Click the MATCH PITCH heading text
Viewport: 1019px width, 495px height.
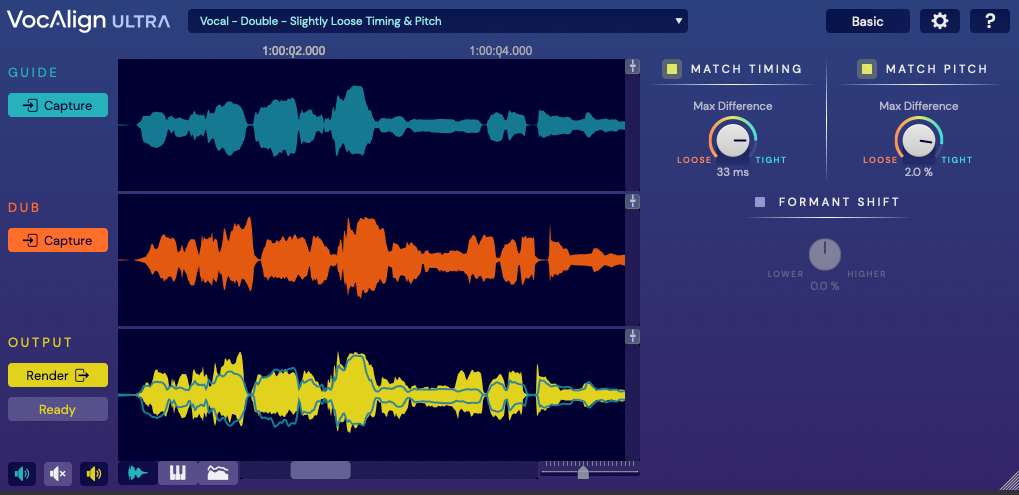936,69
